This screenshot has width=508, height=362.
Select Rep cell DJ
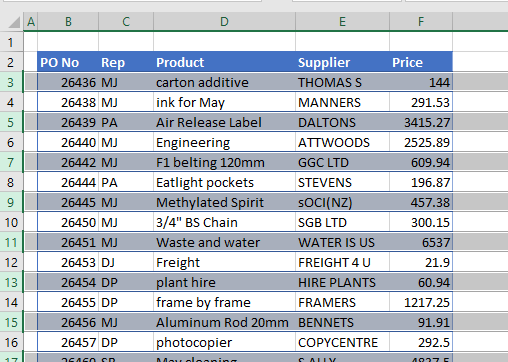126,262
